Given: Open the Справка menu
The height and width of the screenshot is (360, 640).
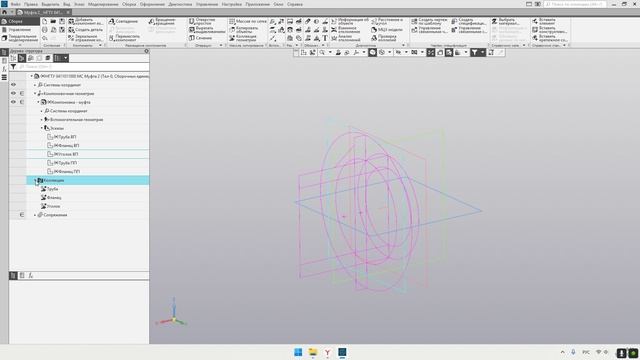Looking at the screenshot, I should click(294, 4).
